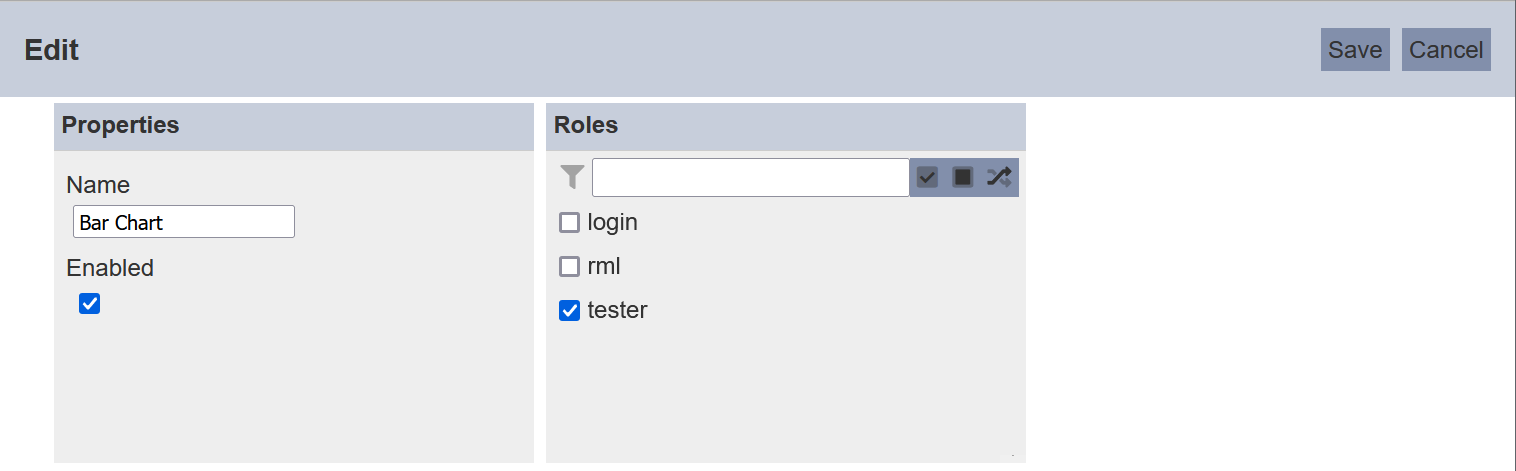The width and height of the screenshot is (1516, 471).
Task: Click the Roles panel header
Action: pyautogui.click(x=786, y=126)
